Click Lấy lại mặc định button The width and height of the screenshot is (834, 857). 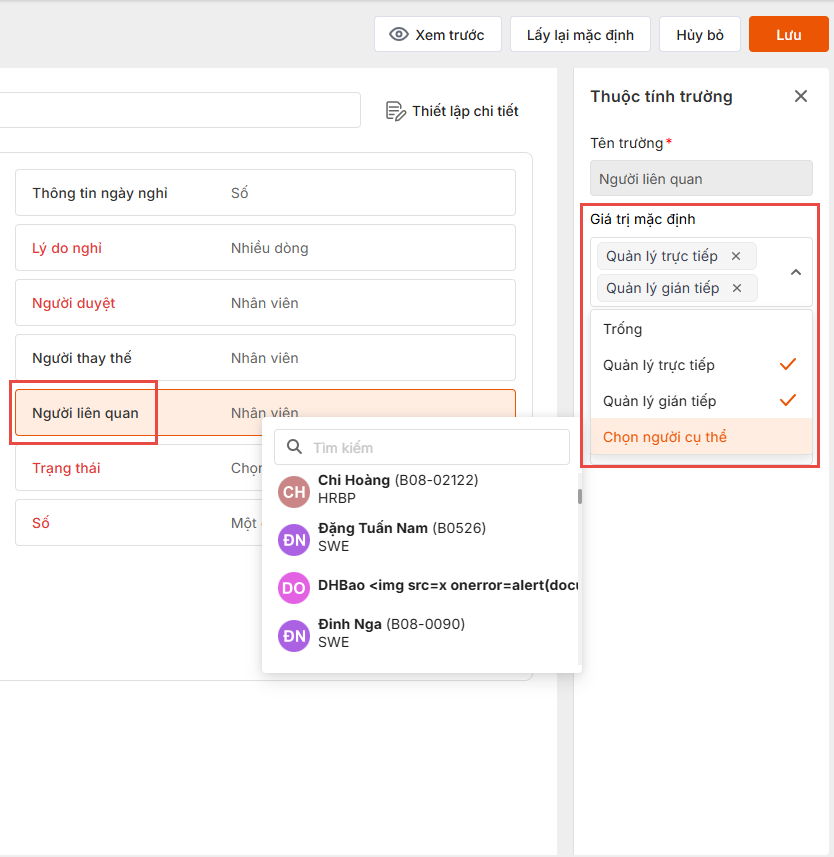click(580, 35)
